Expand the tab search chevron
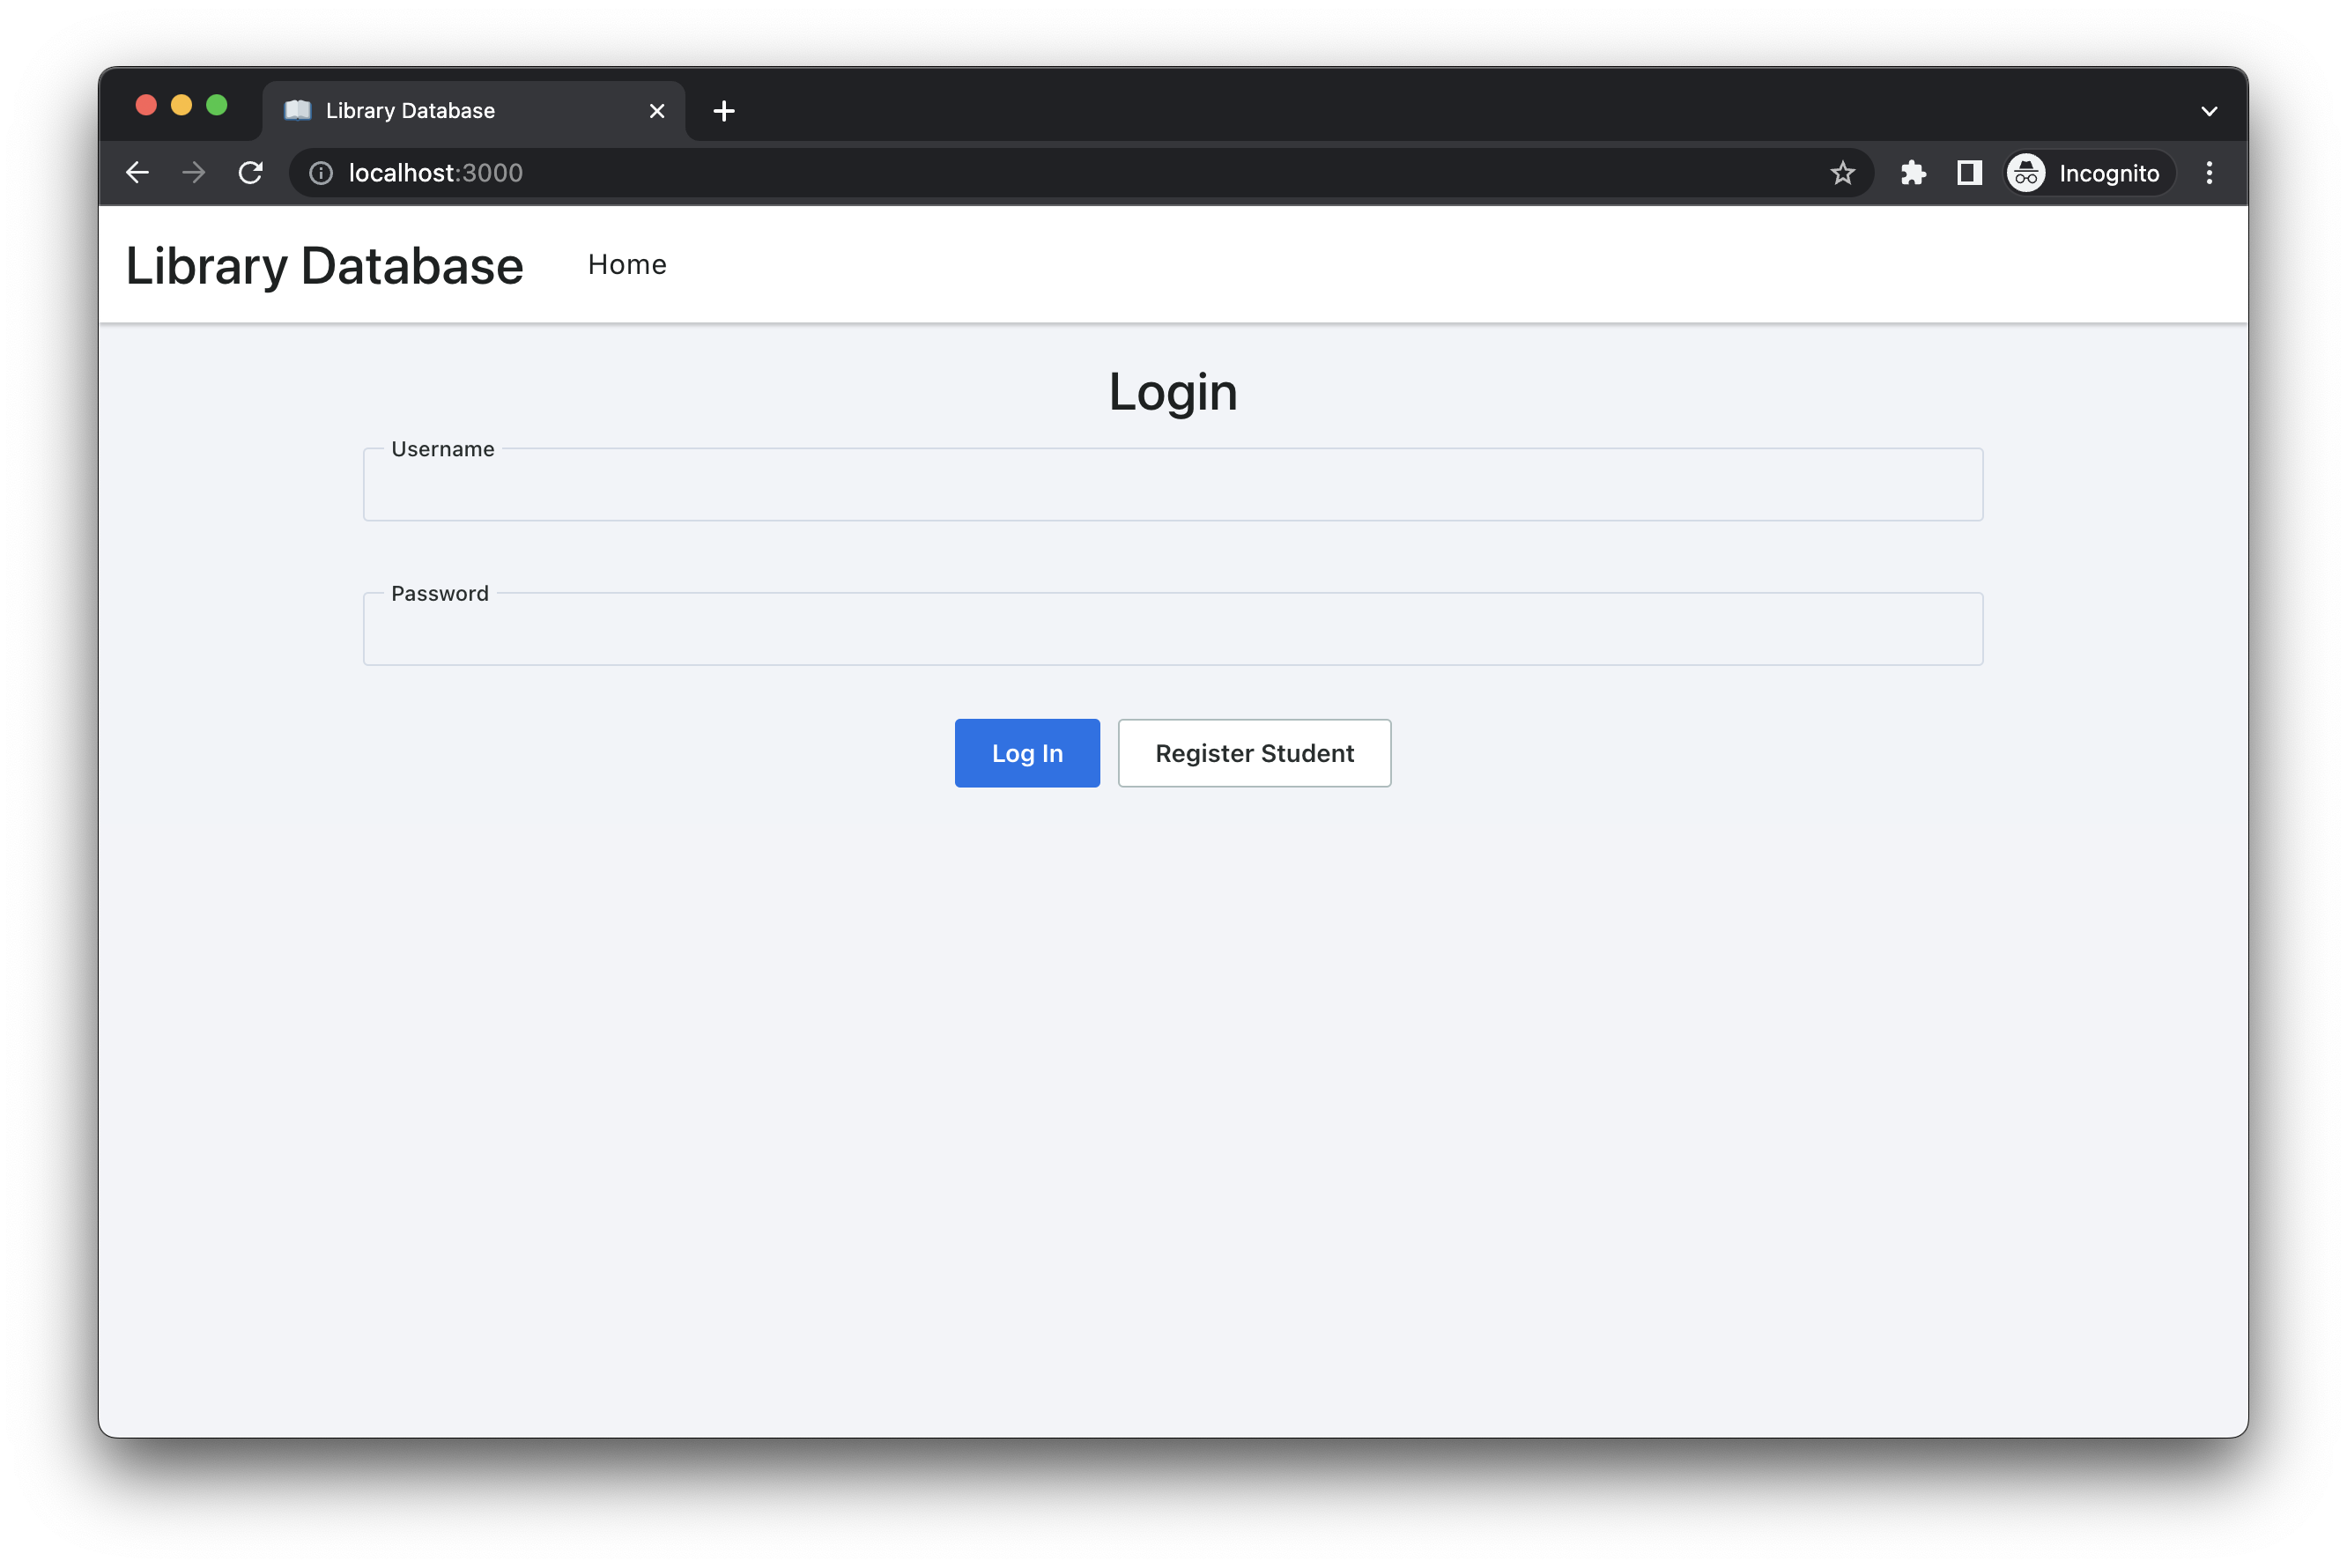The height and width of the screenshot is (1568, 2347). (x=2209, y=111)
